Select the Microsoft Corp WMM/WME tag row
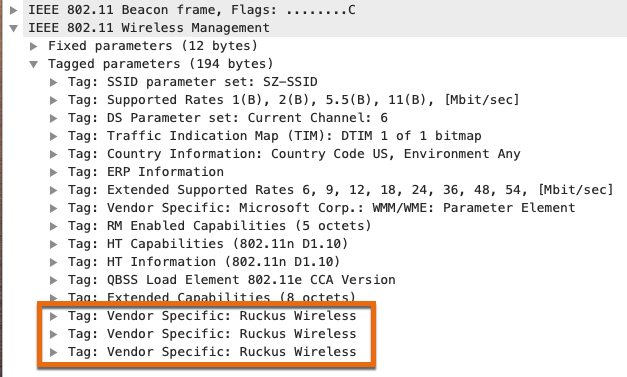This screenshot has width=627, height=377. 321,208
